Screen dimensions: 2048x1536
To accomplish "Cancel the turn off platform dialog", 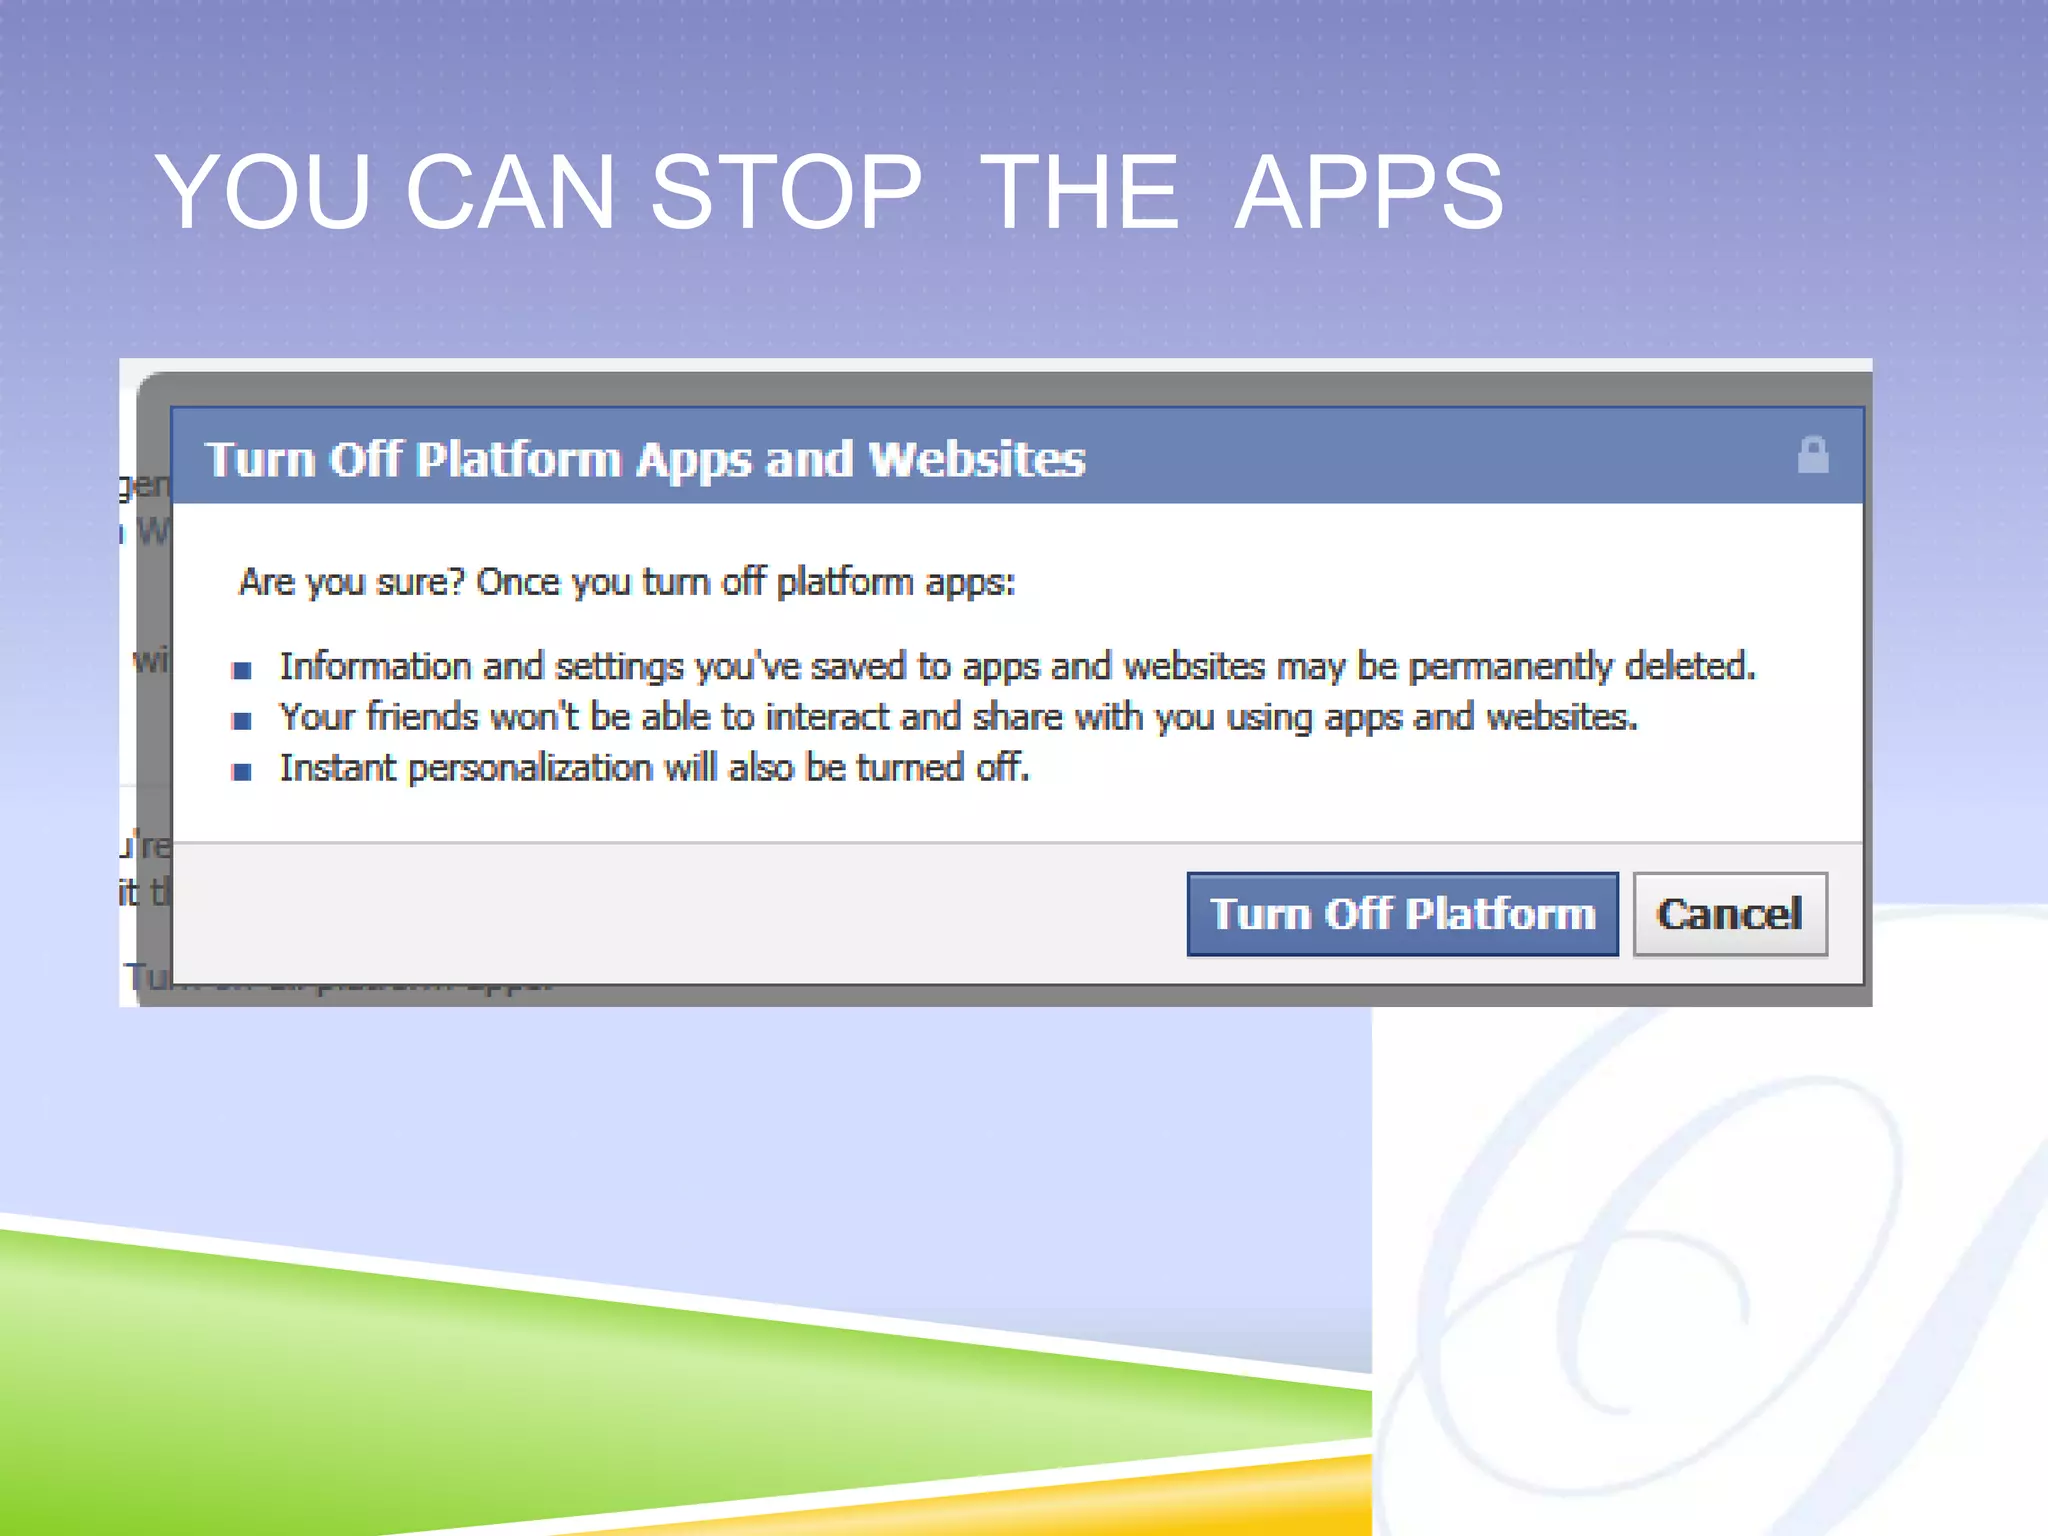I will point(1730,914).
